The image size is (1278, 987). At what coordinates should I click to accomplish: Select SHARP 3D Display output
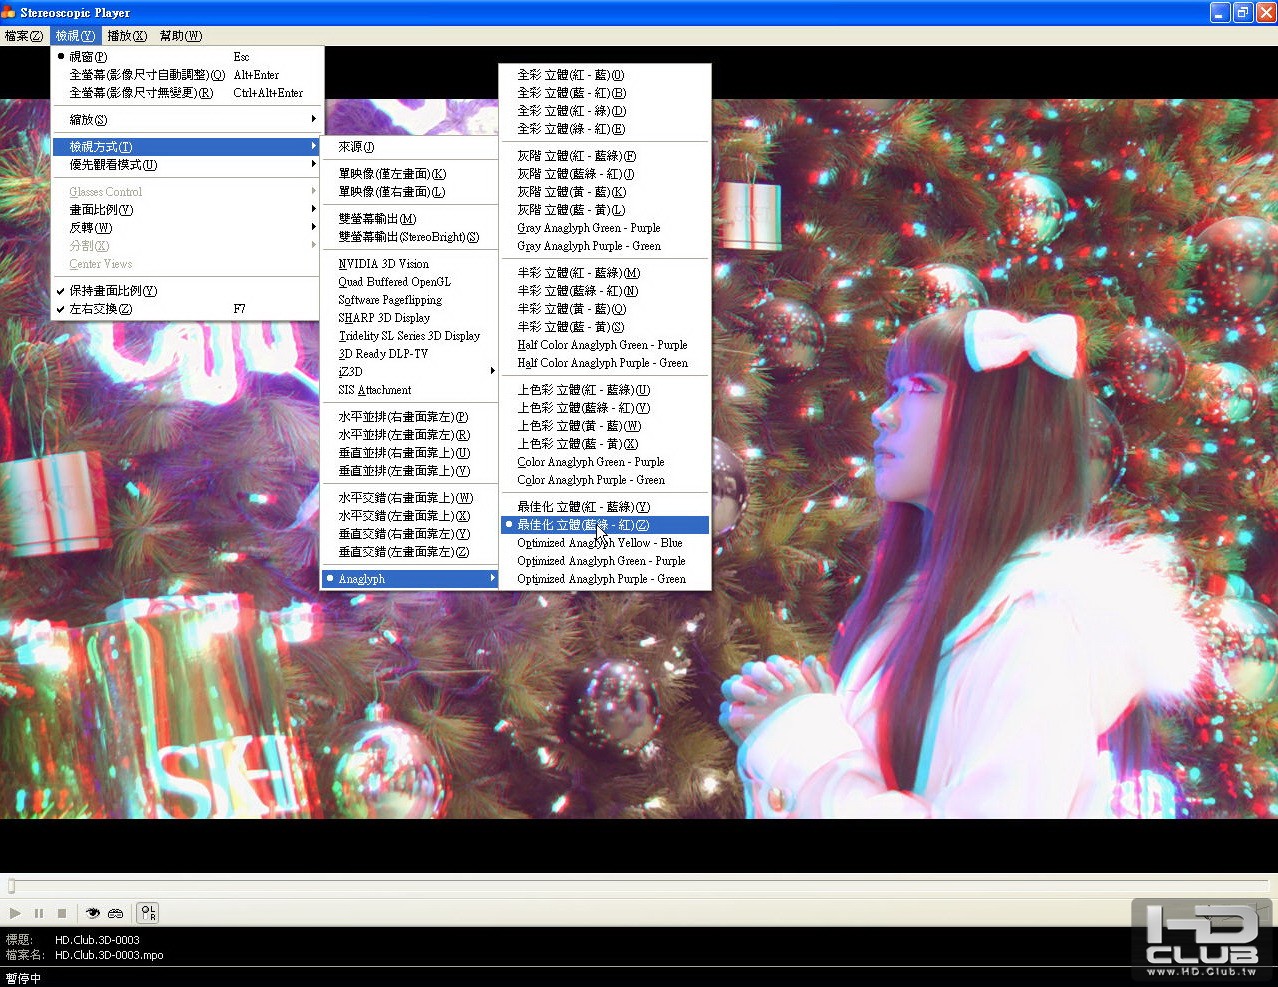point(410,318)
